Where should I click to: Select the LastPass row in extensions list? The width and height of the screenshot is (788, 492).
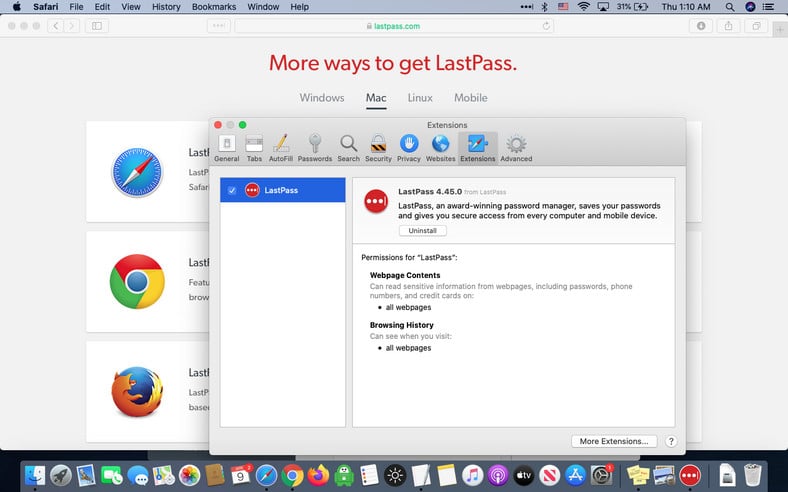tap(282, 190)
